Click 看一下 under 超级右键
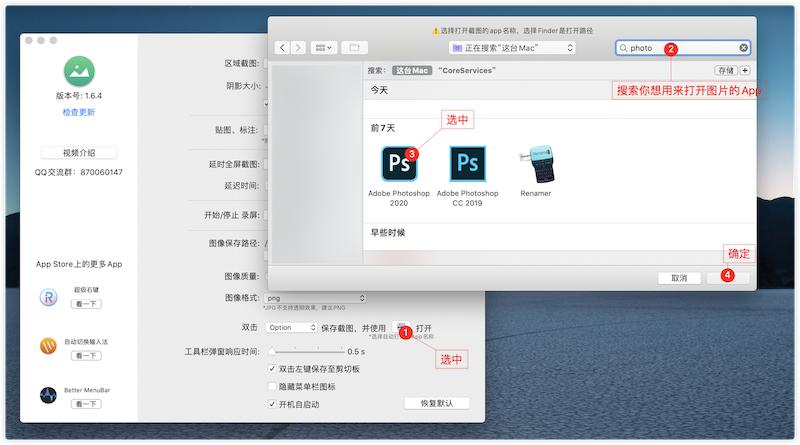 click(x=86, y=304)
